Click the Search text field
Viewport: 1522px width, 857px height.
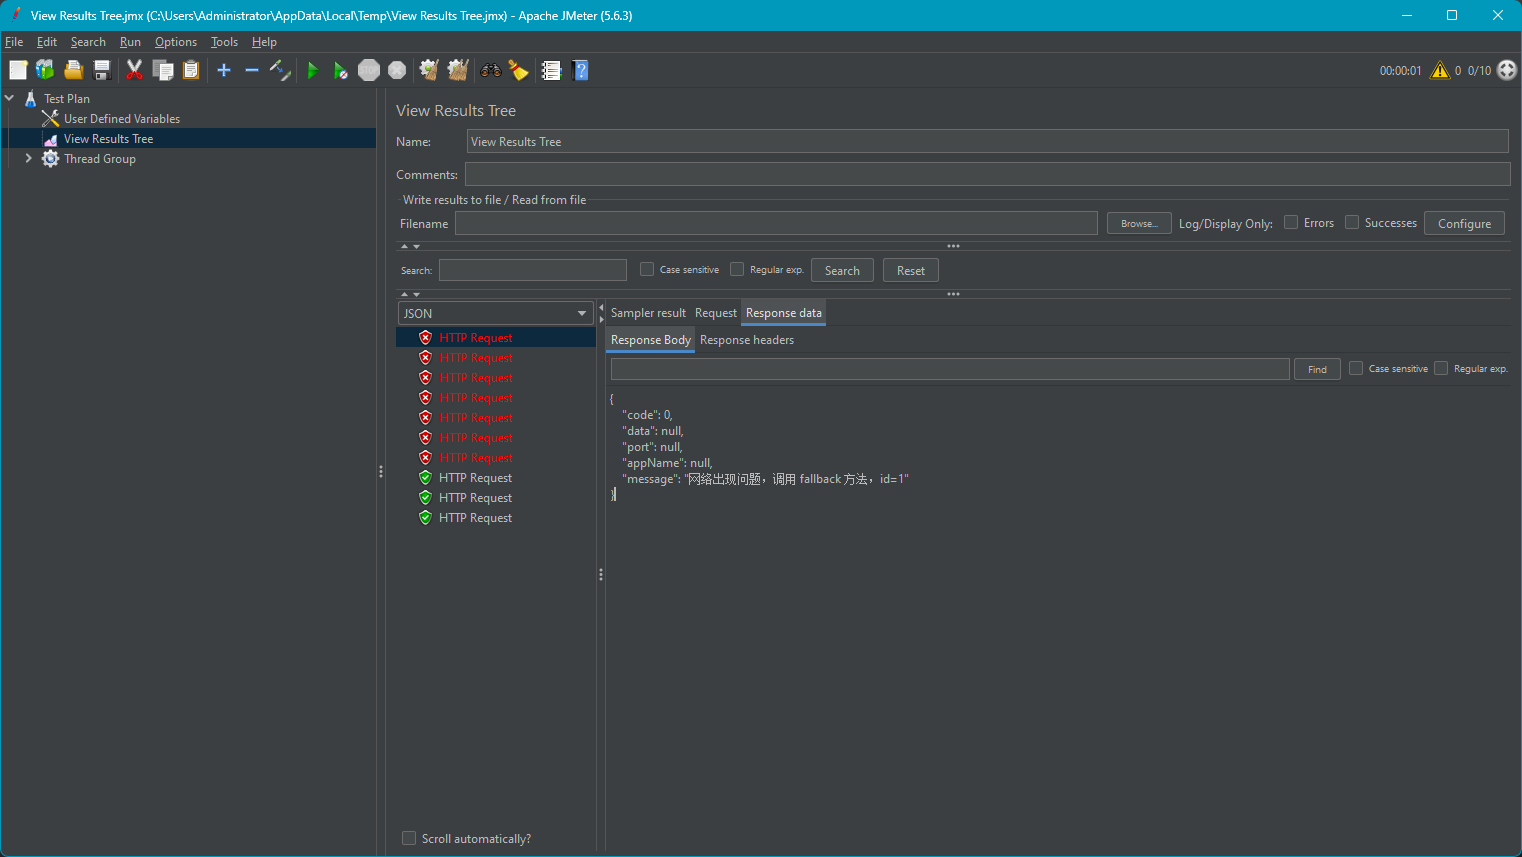click(533, 270)
